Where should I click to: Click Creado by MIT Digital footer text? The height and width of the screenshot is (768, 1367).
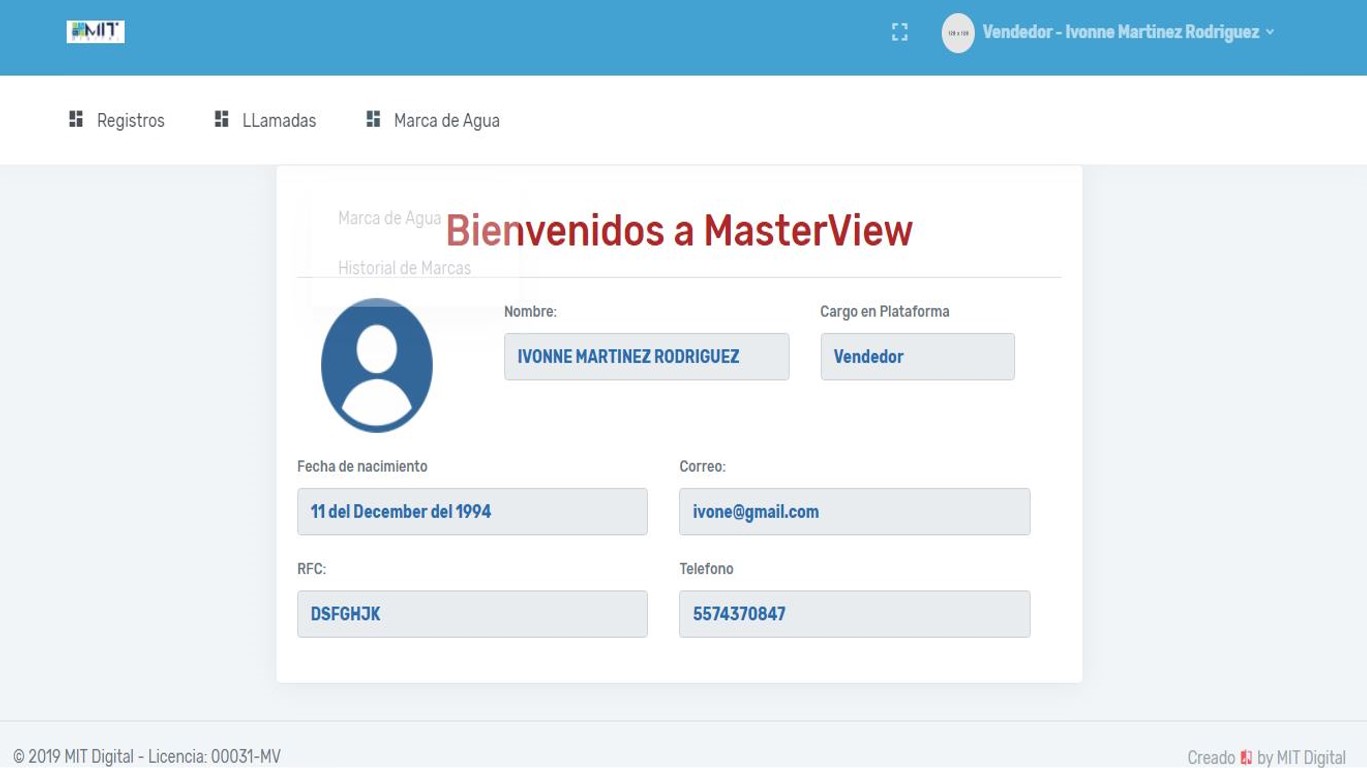pyautogui.click(x=1266, y=757)
